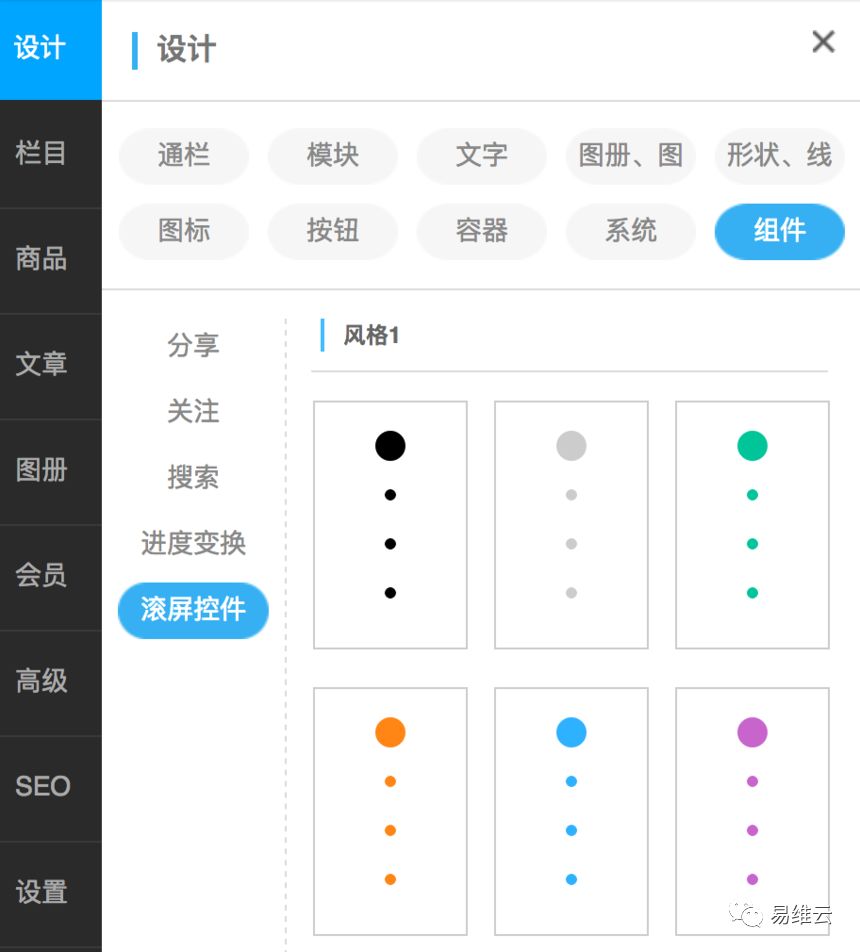The image size is (860, 952).
Task: Select 进度变换 in the component list
Action: tap(193, 543)
